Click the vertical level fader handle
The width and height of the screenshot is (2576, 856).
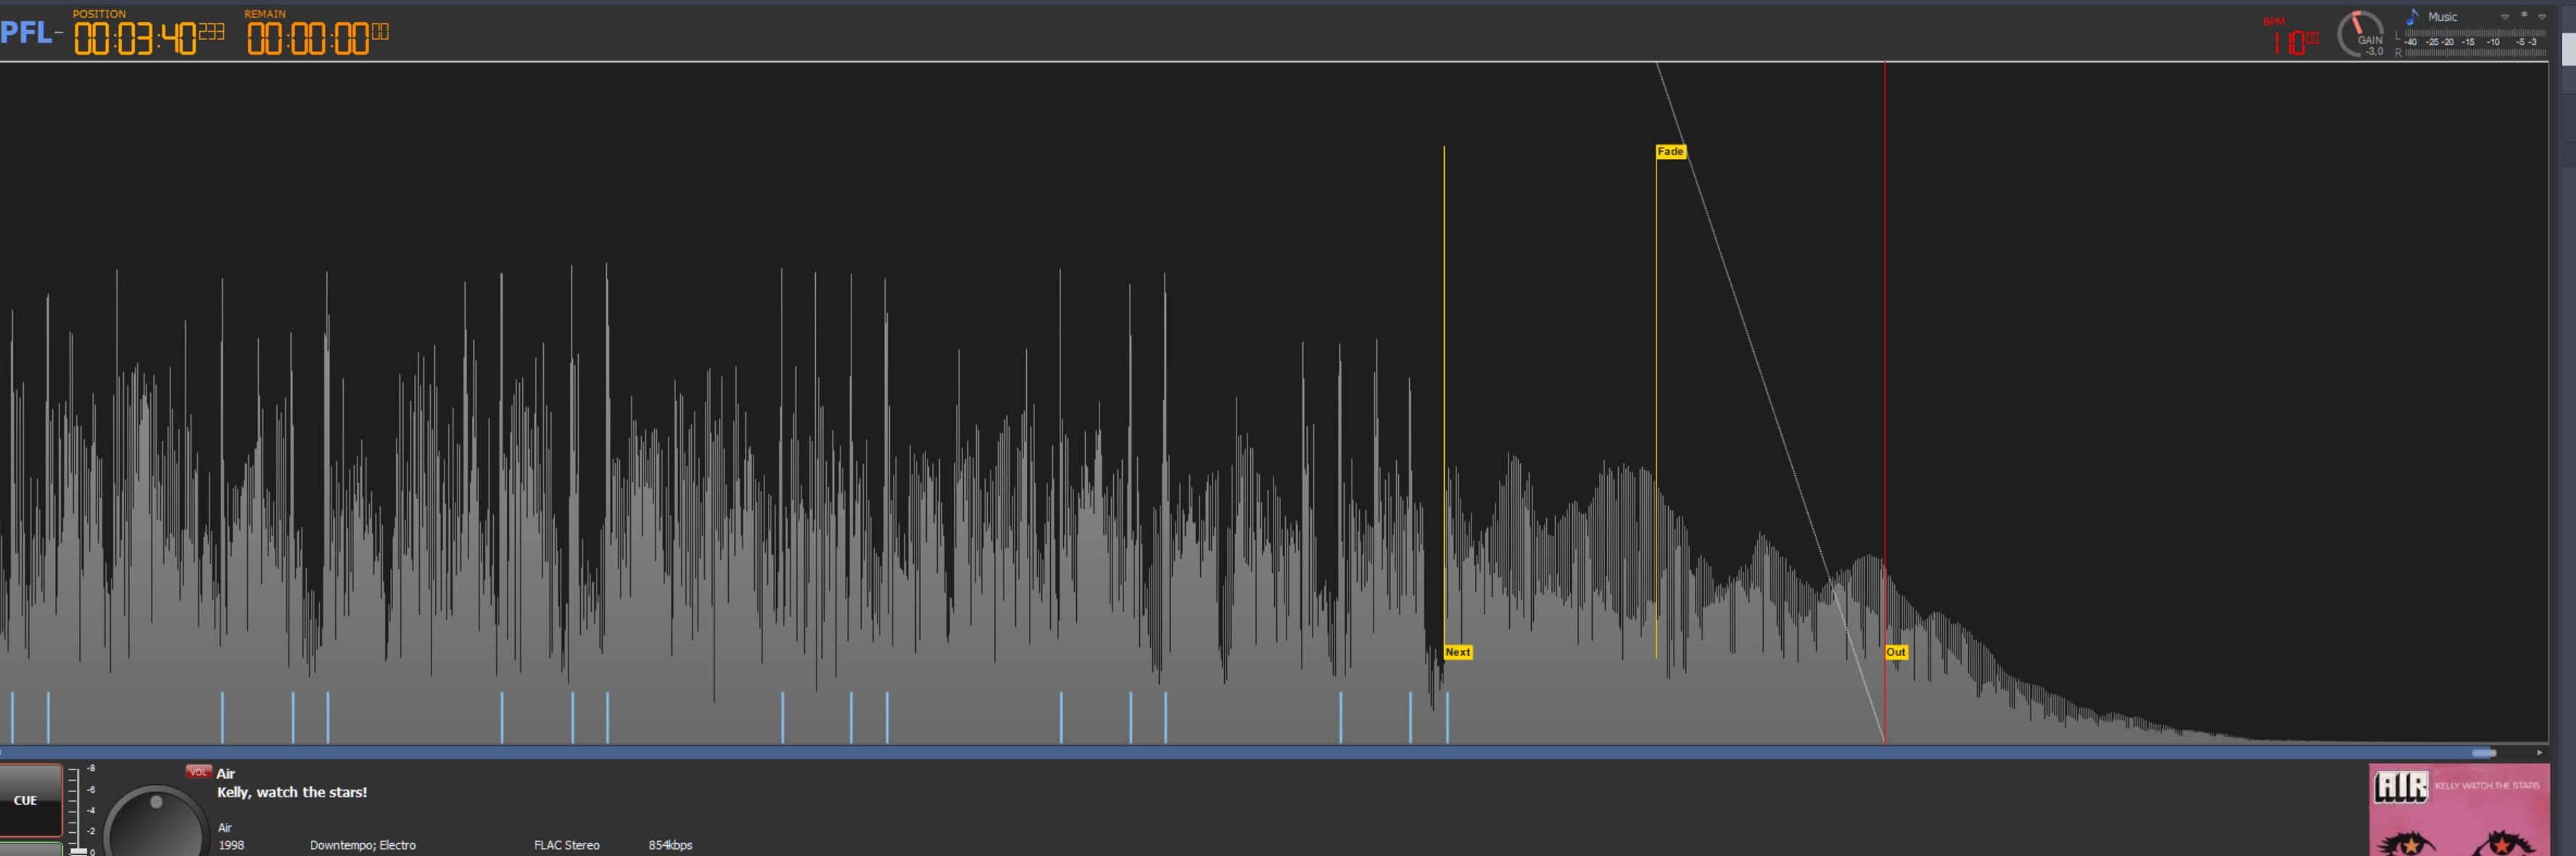tap(78, 850)
